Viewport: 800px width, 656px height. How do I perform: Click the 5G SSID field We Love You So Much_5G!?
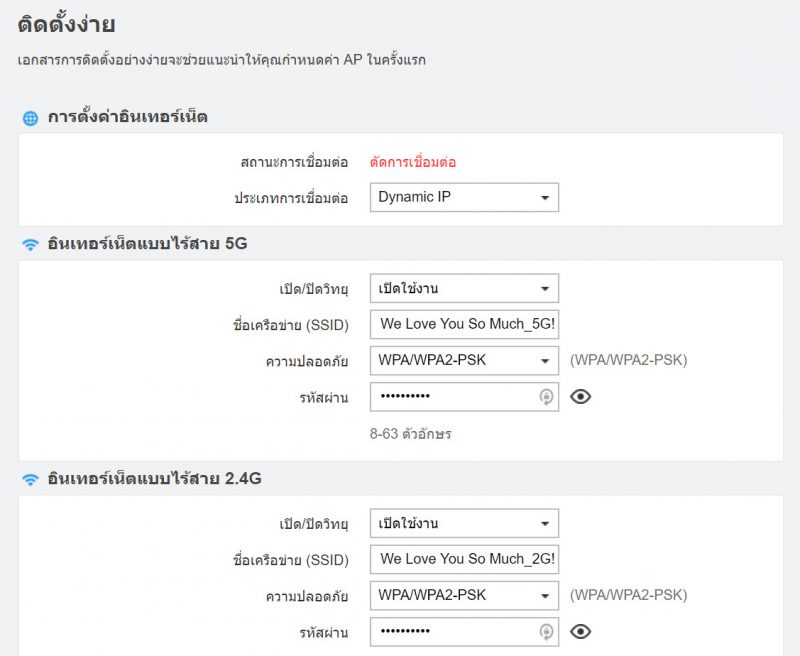pos(464,324)
